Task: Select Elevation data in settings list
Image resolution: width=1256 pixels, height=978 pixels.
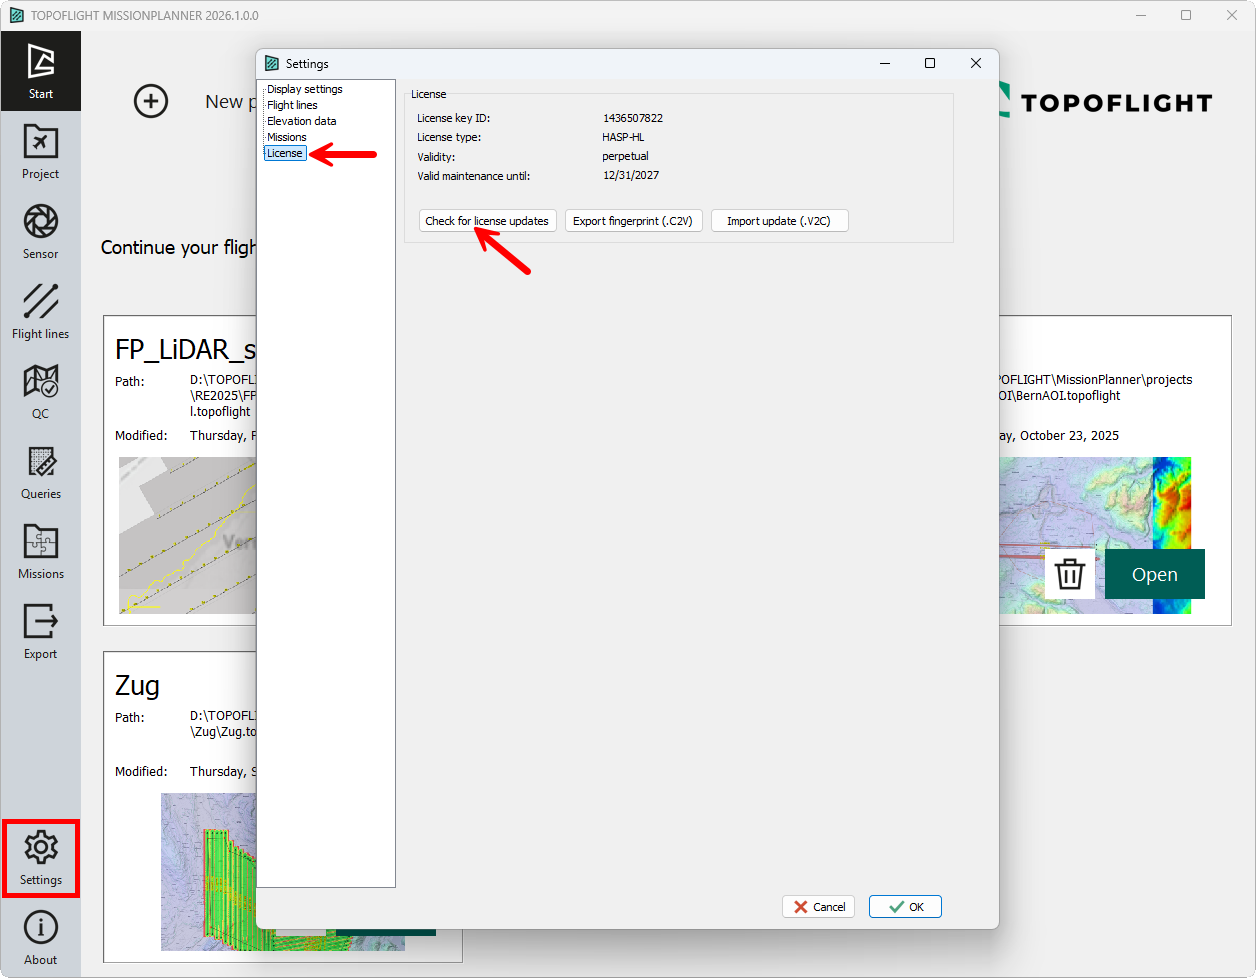Action: [301, 121]
